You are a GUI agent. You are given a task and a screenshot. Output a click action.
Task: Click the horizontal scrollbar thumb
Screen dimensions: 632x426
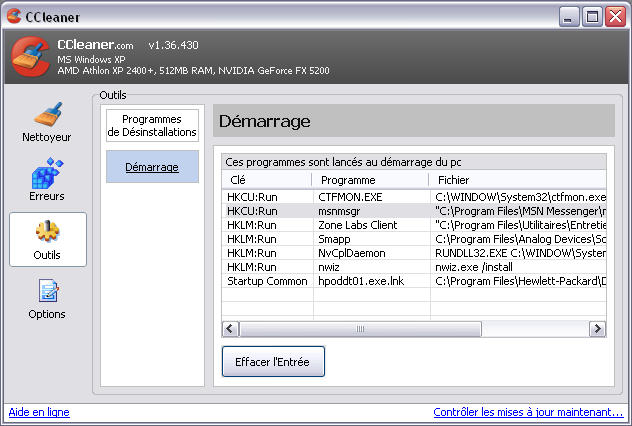(x=360, y=329)
